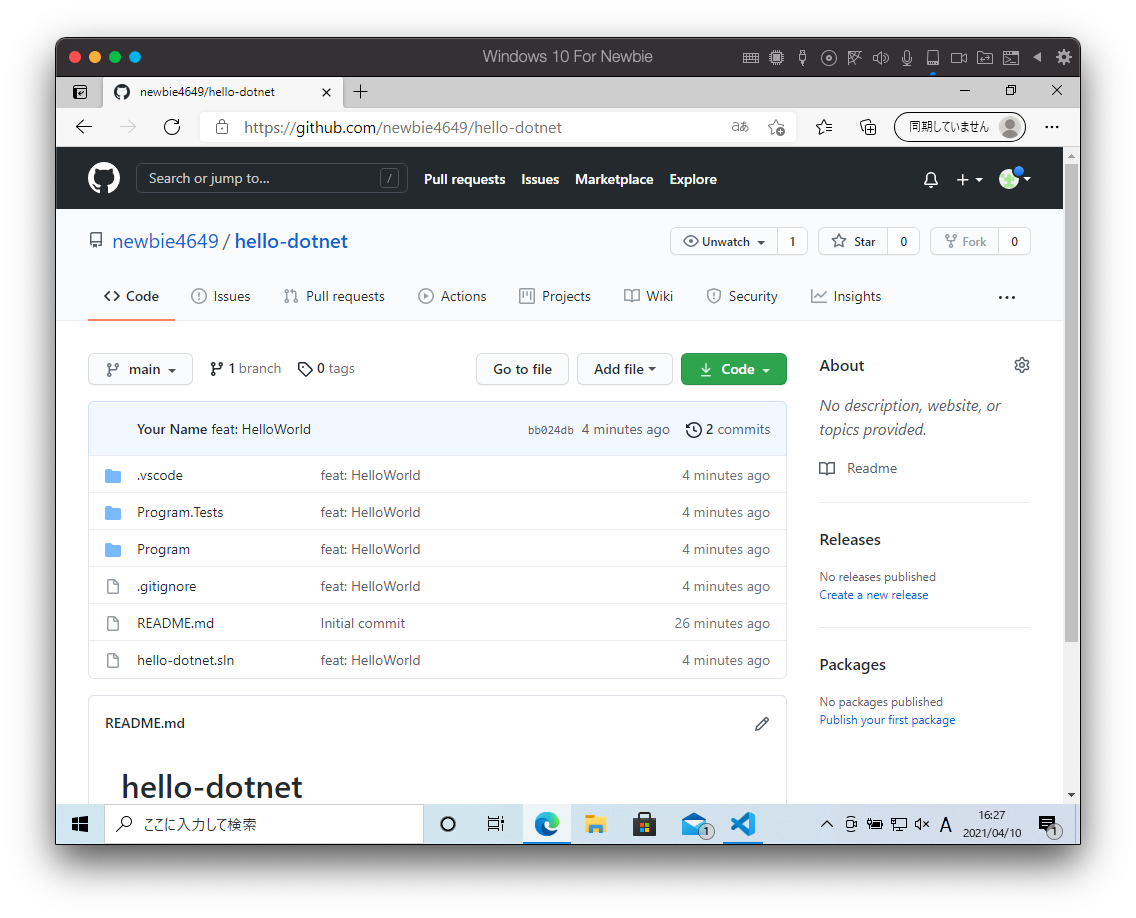Open commit history clock icon
Viewport: 1136px width, 918px height.
pos(693,430)
